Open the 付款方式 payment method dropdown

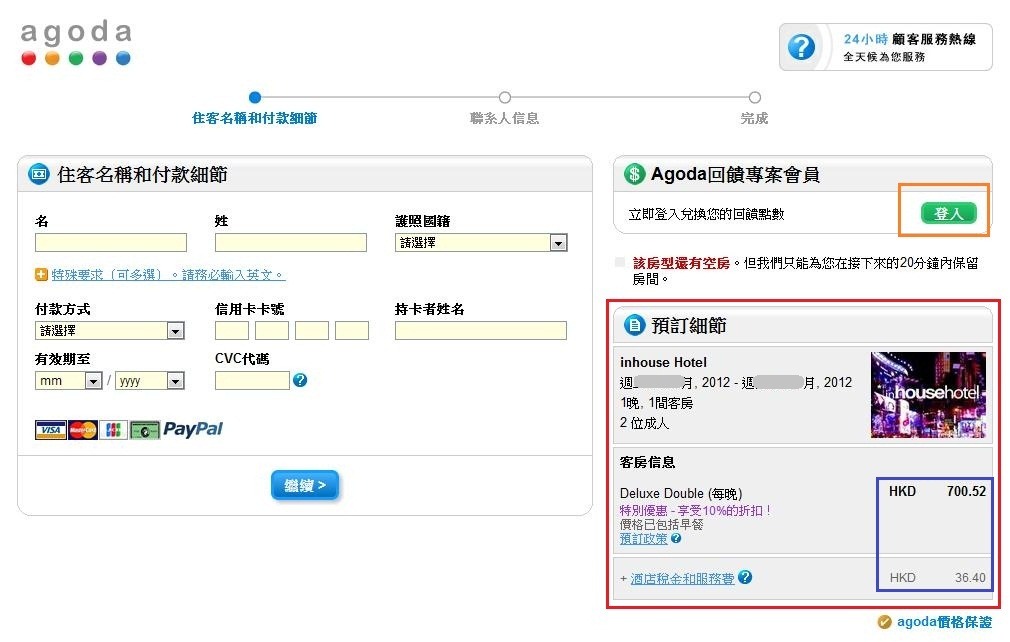[110, 330]
